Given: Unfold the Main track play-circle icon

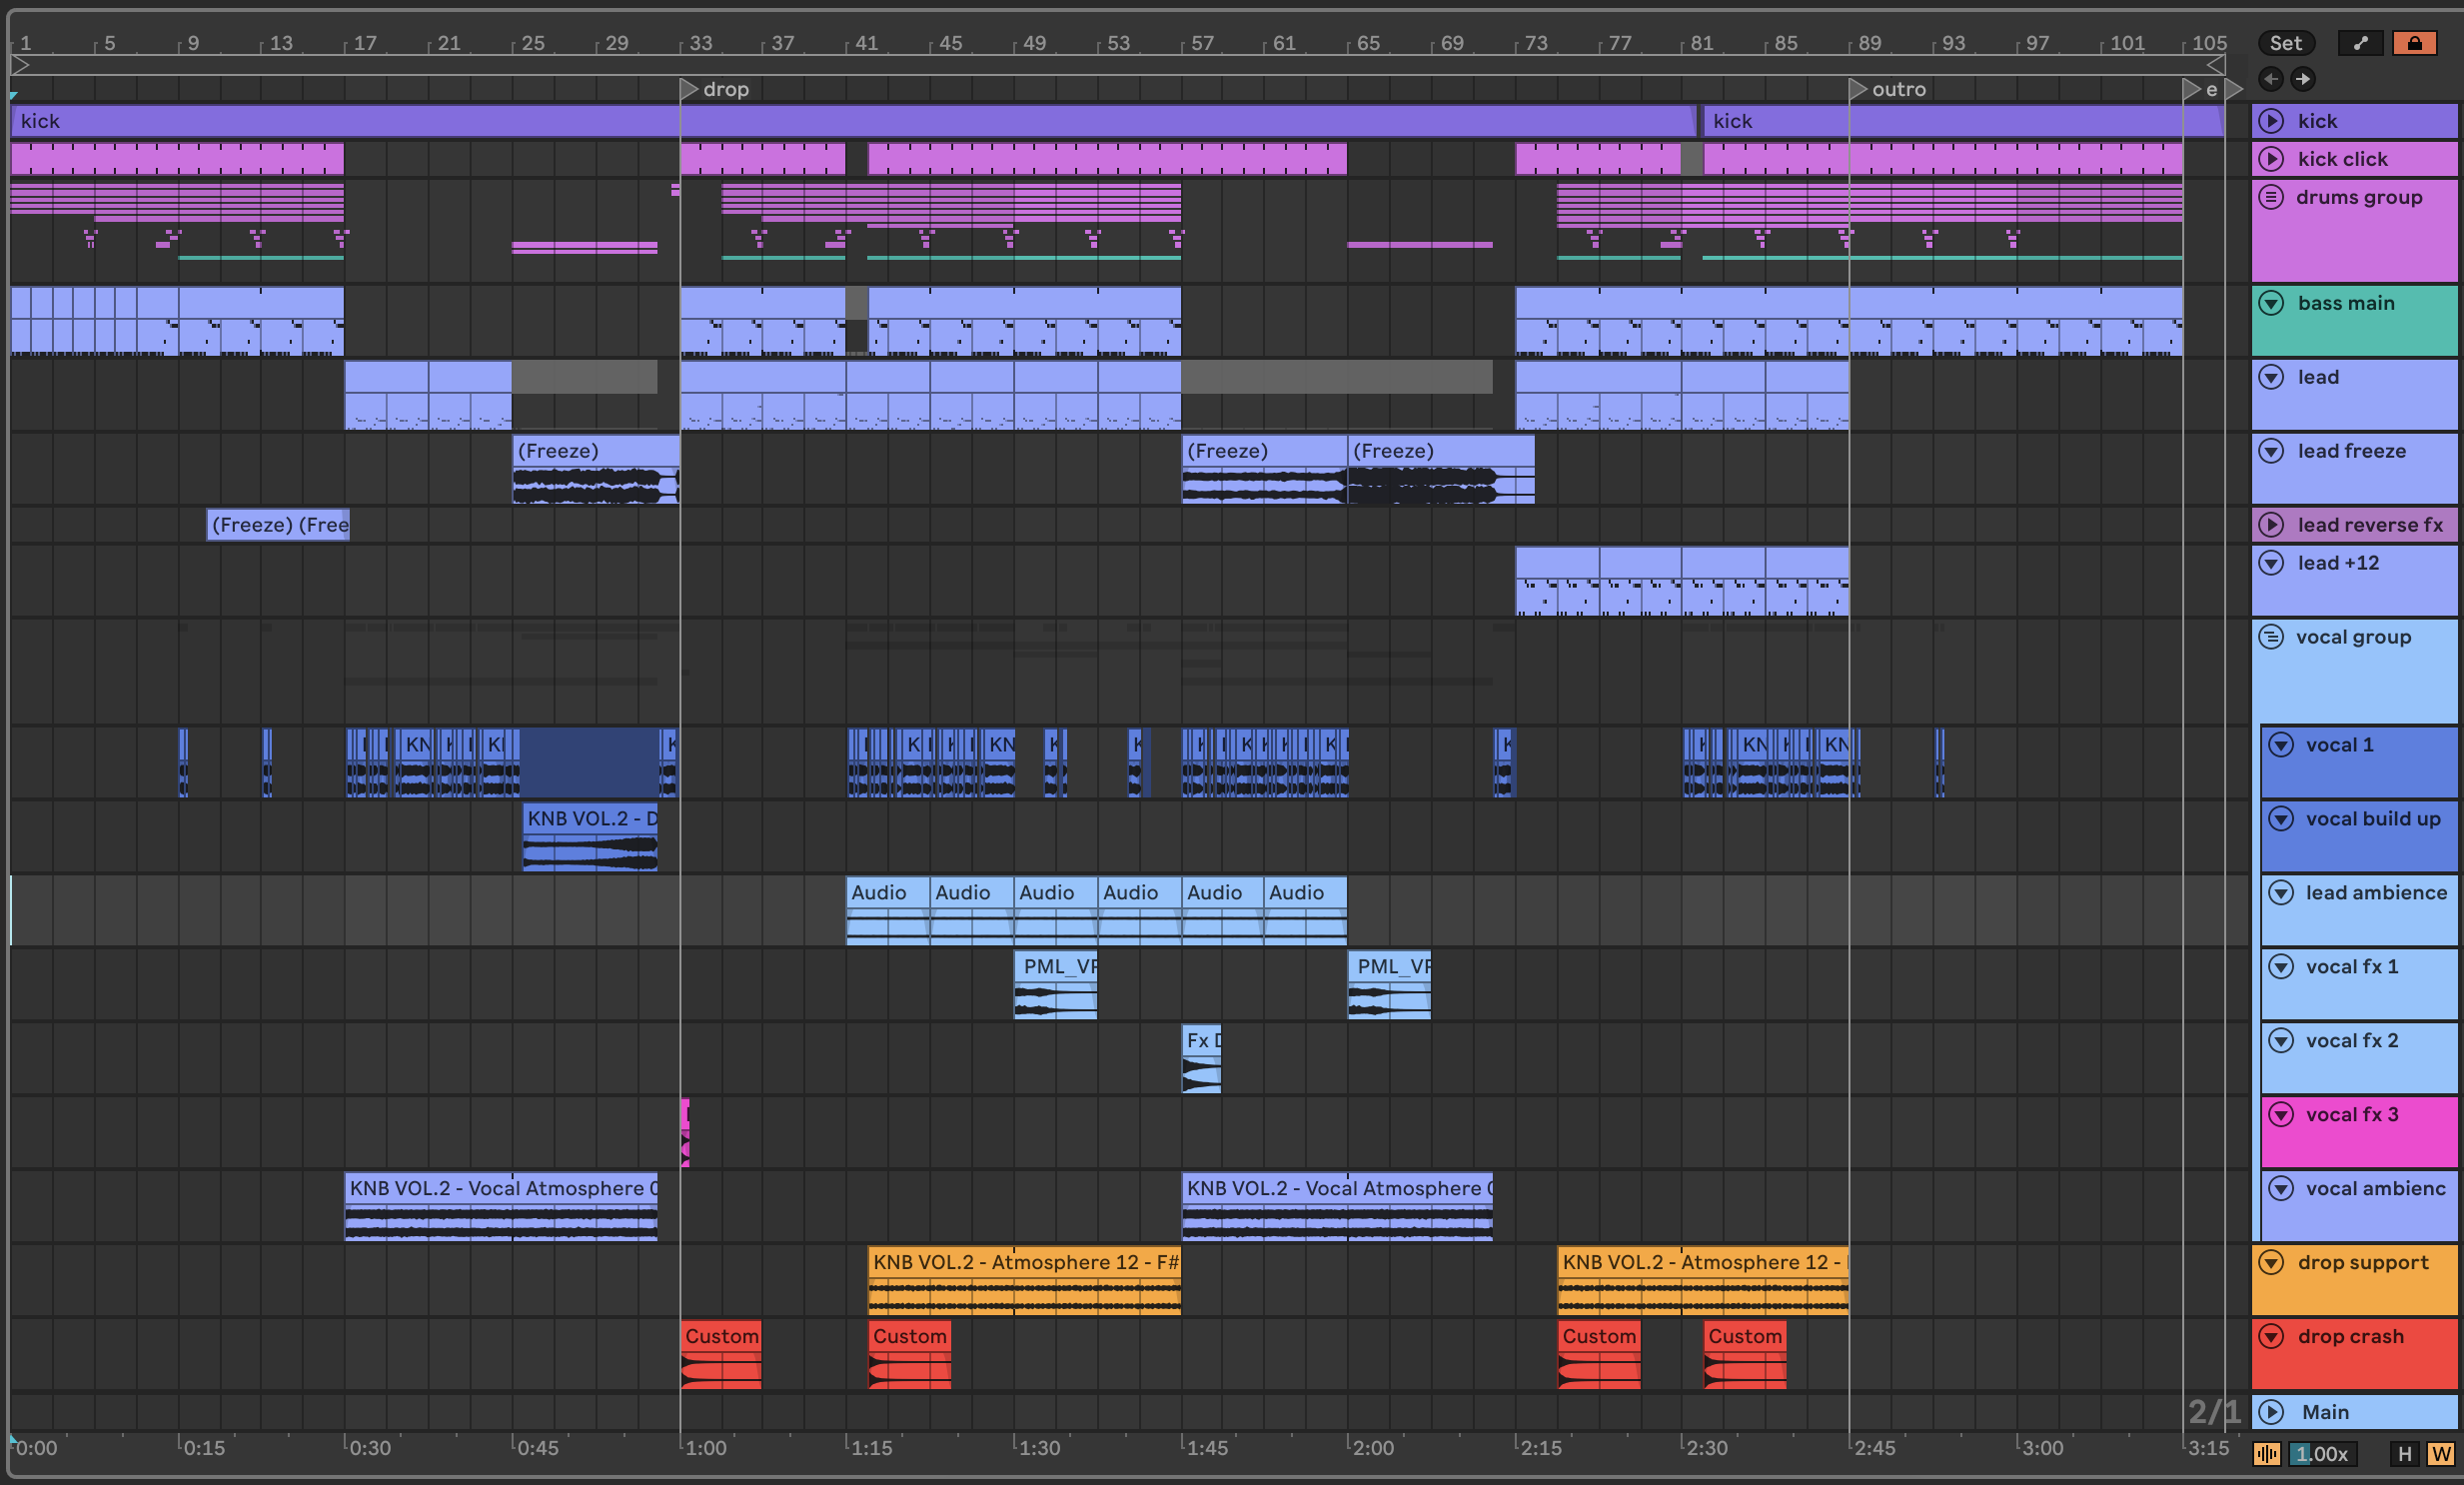Looking at the screenshot, I should tap(2271, 1413).
